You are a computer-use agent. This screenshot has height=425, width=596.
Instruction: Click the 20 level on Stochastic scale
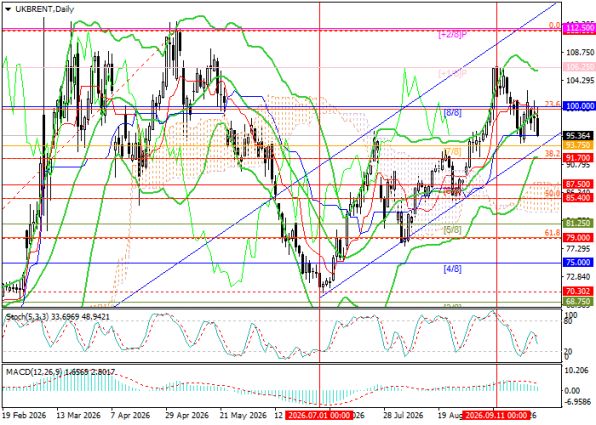point(568,351)
